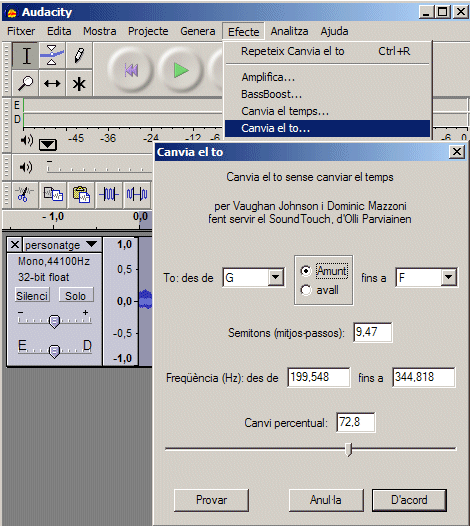Choose Amplifica... from Efecte menu
Viewport: 470px width, 526px height.
[x=327, y=77]
